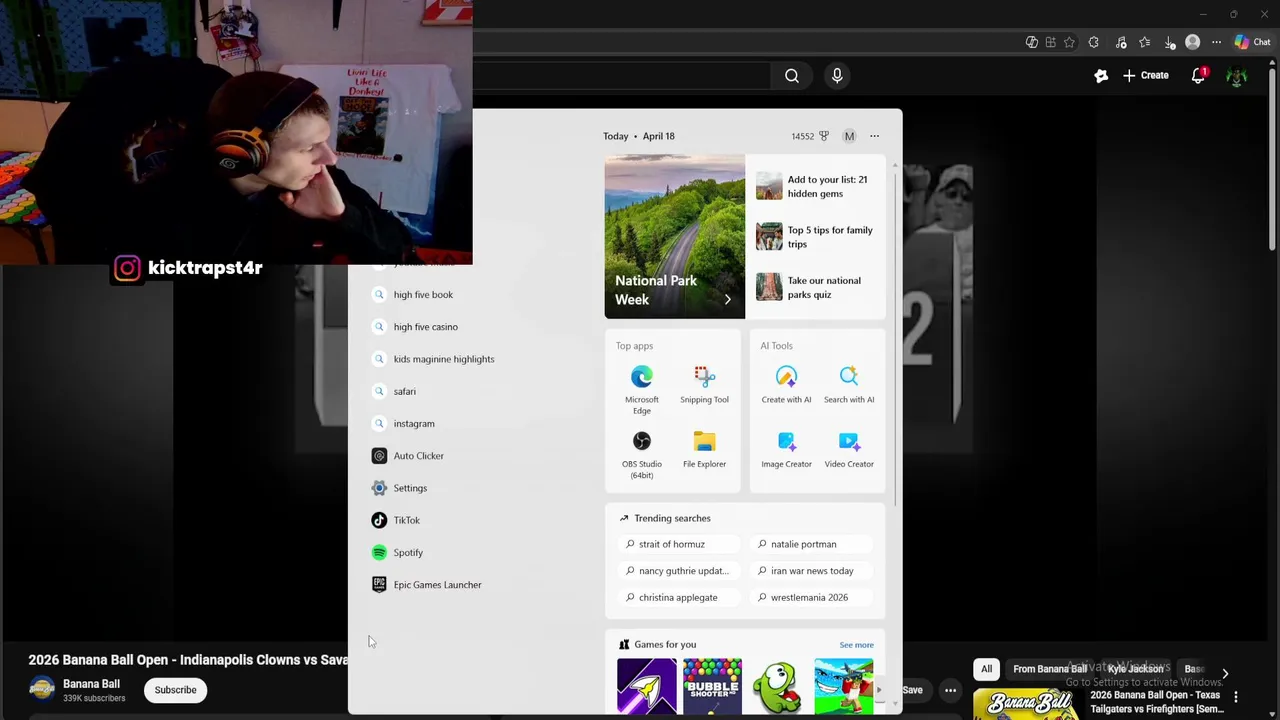This screenshot has height=720, width=1280.
Task: Open 'Add to your list: 21 hidden gems'
Action: pos(816,186)
